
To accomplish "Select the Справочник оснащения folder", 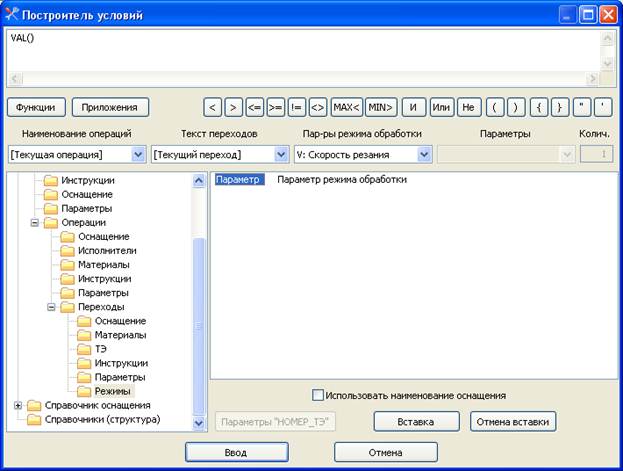I will (x=98, y=405).
